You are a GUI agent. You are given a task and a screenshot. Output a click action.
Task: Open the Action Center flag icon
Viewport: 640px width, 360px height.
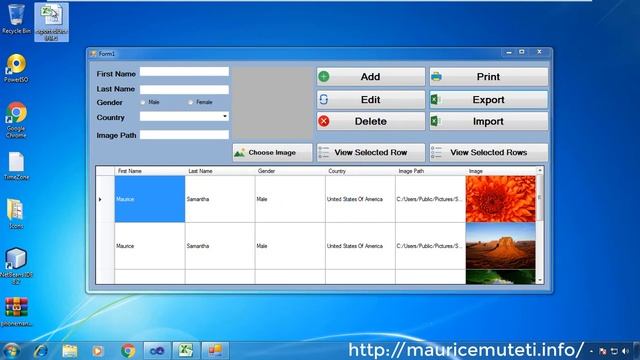tap(603, 351)
